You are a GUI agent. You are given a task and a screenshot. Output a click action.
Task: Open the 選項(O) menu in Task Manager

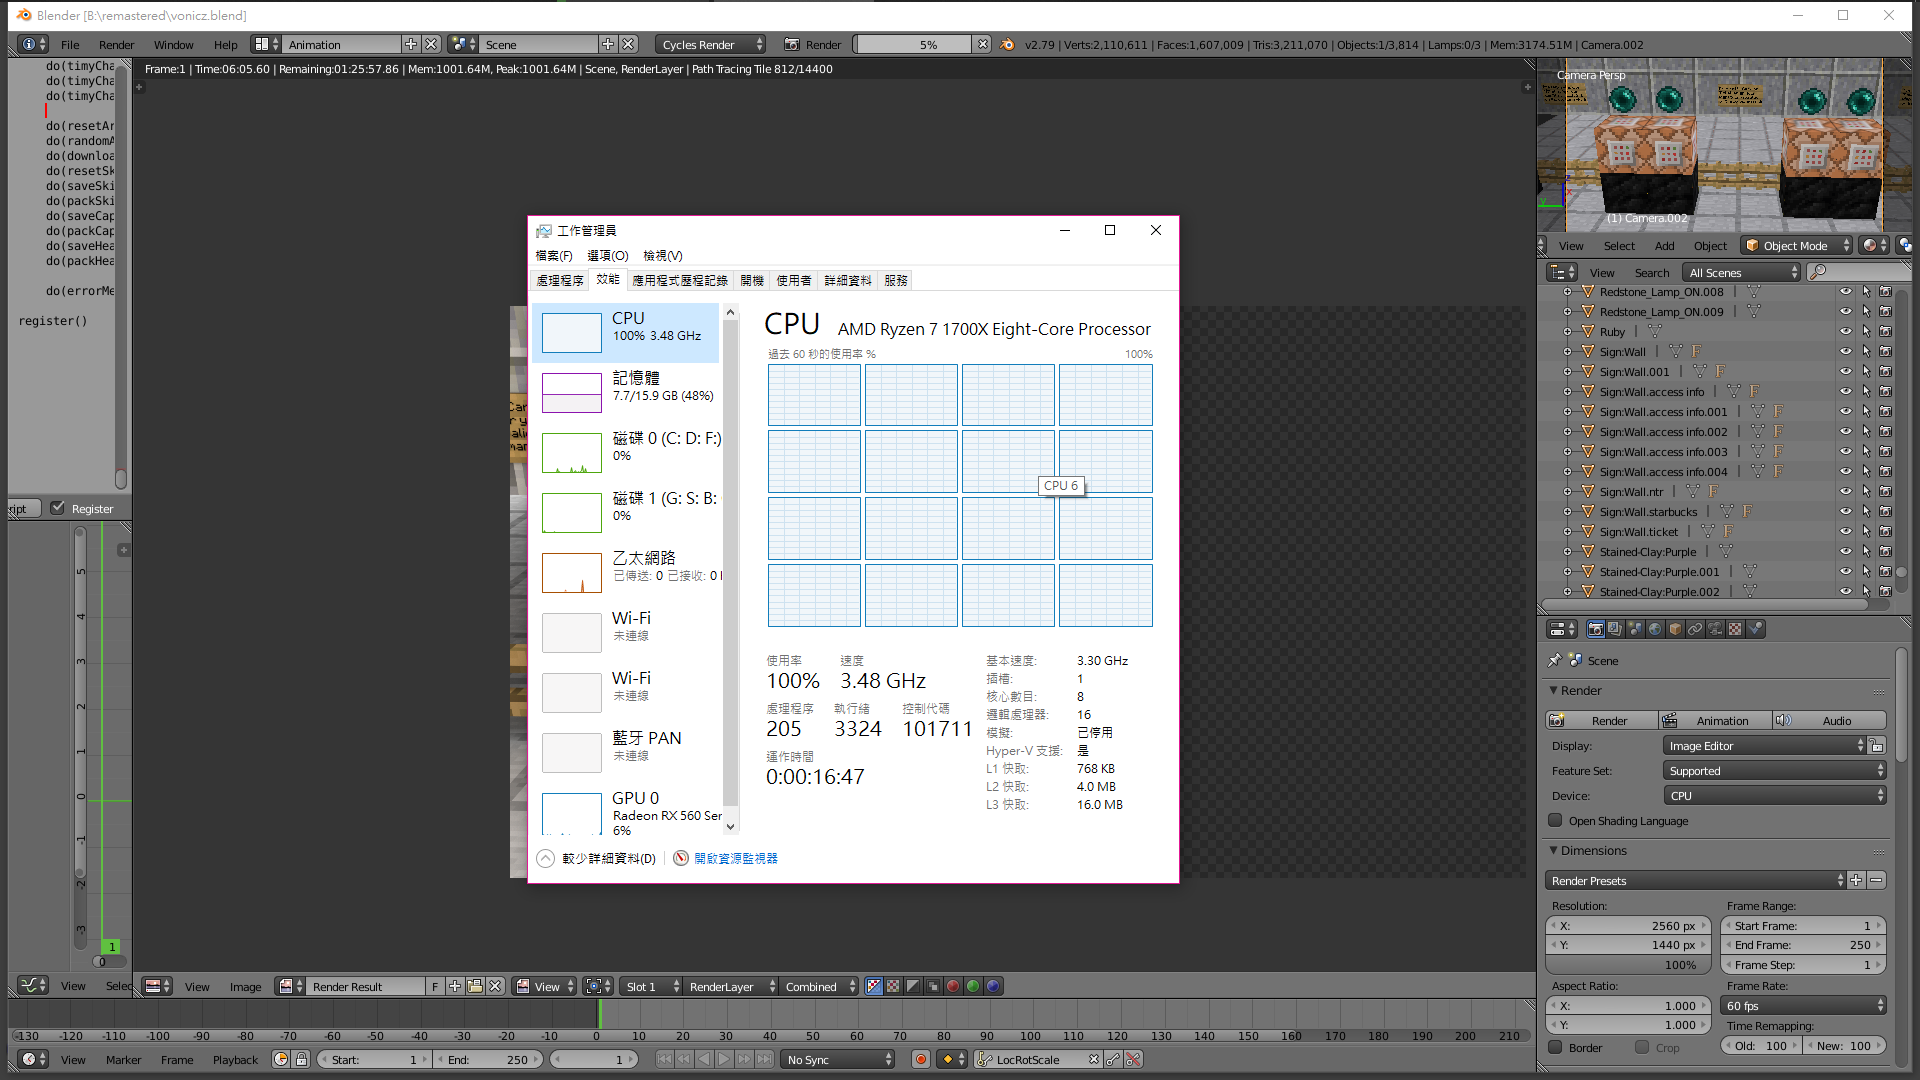pos(608,256)
